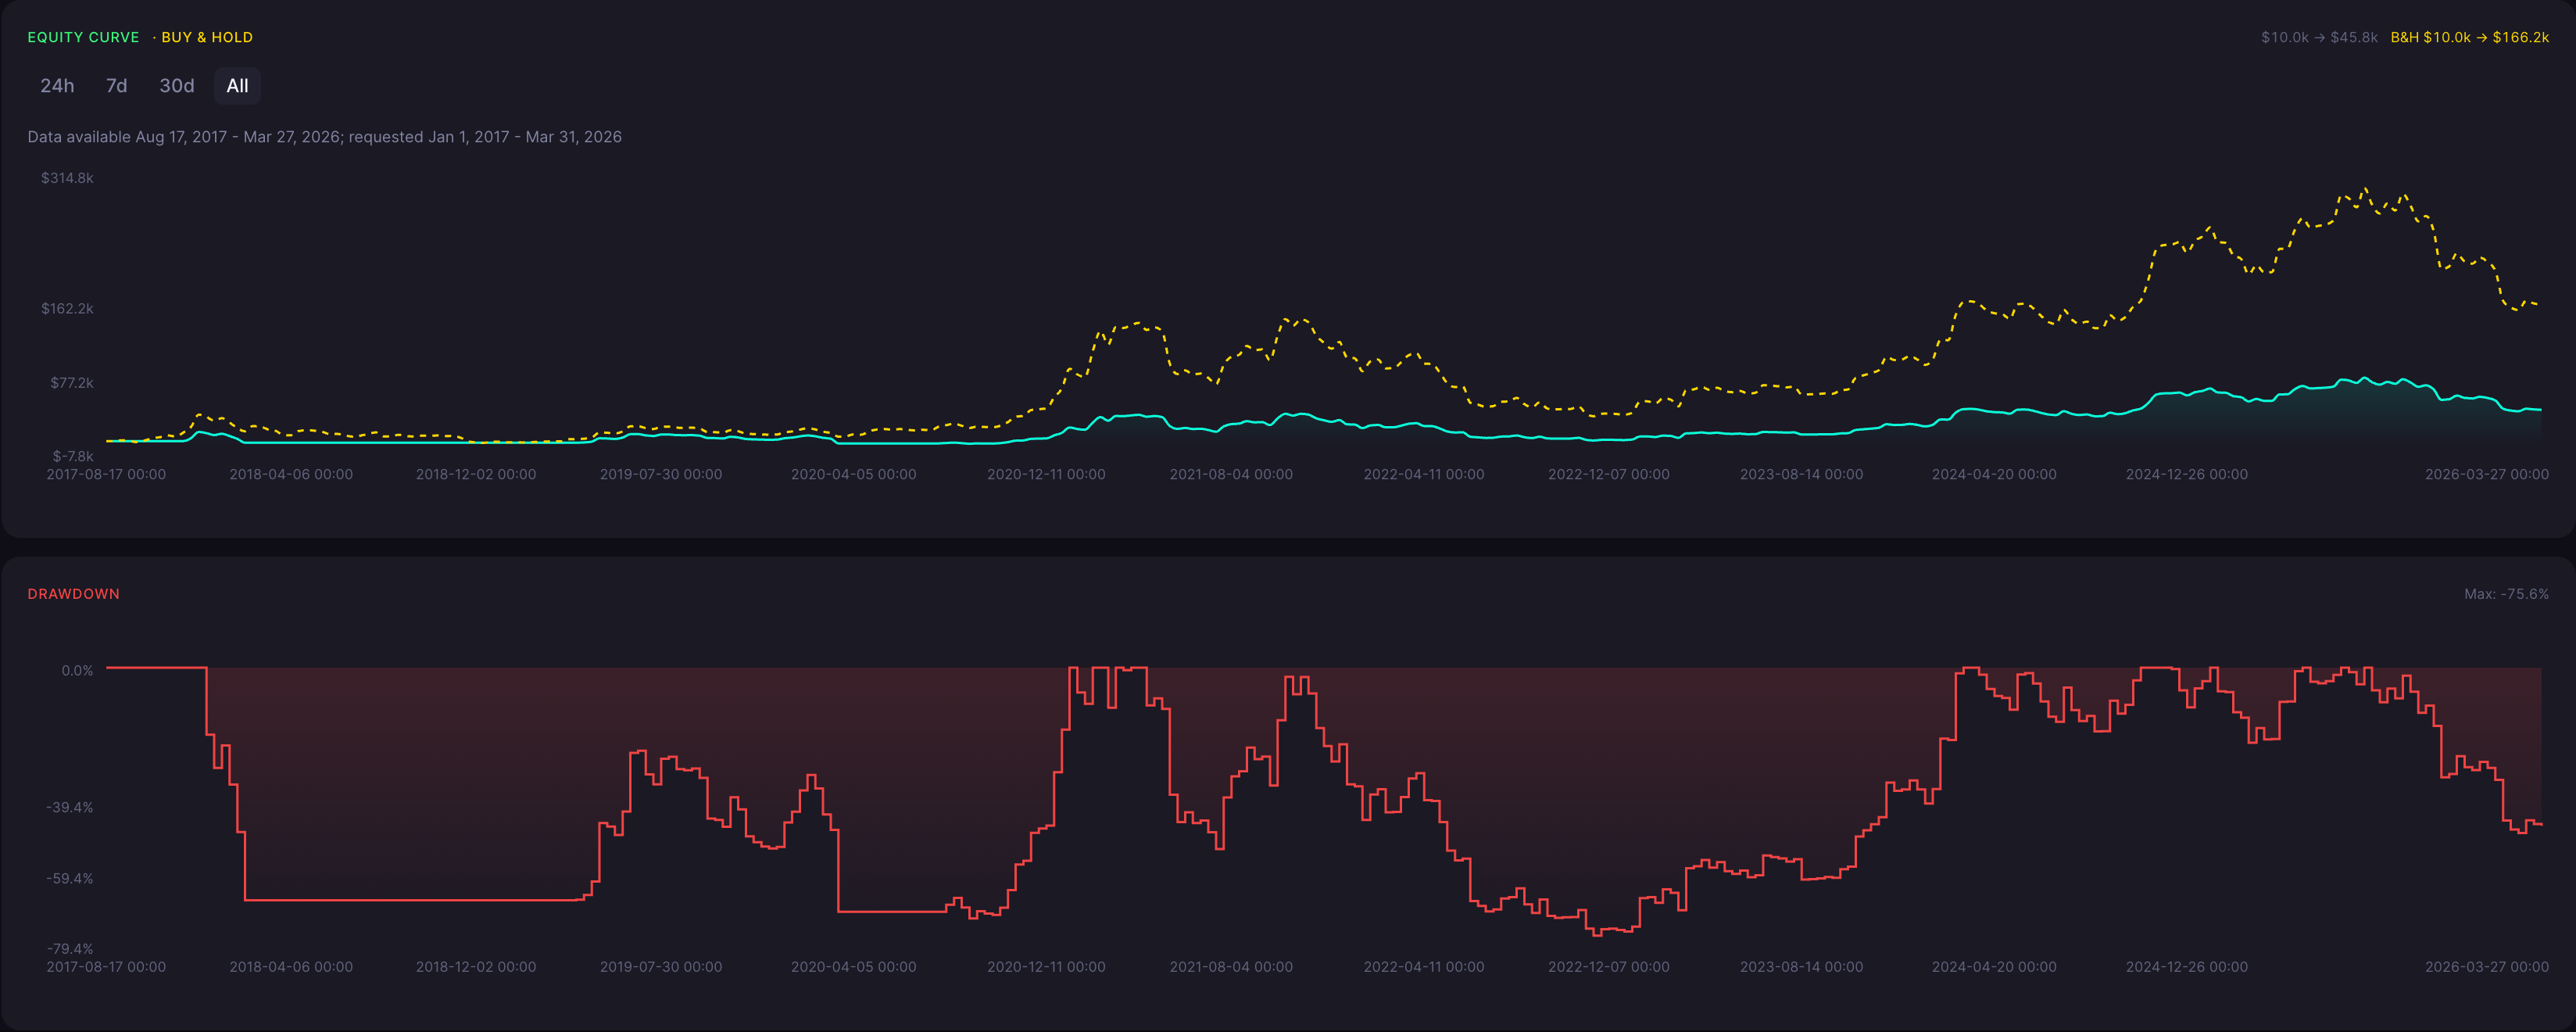
Task: Click the 0.0% drawdown axis label
Action: [77, 670]
